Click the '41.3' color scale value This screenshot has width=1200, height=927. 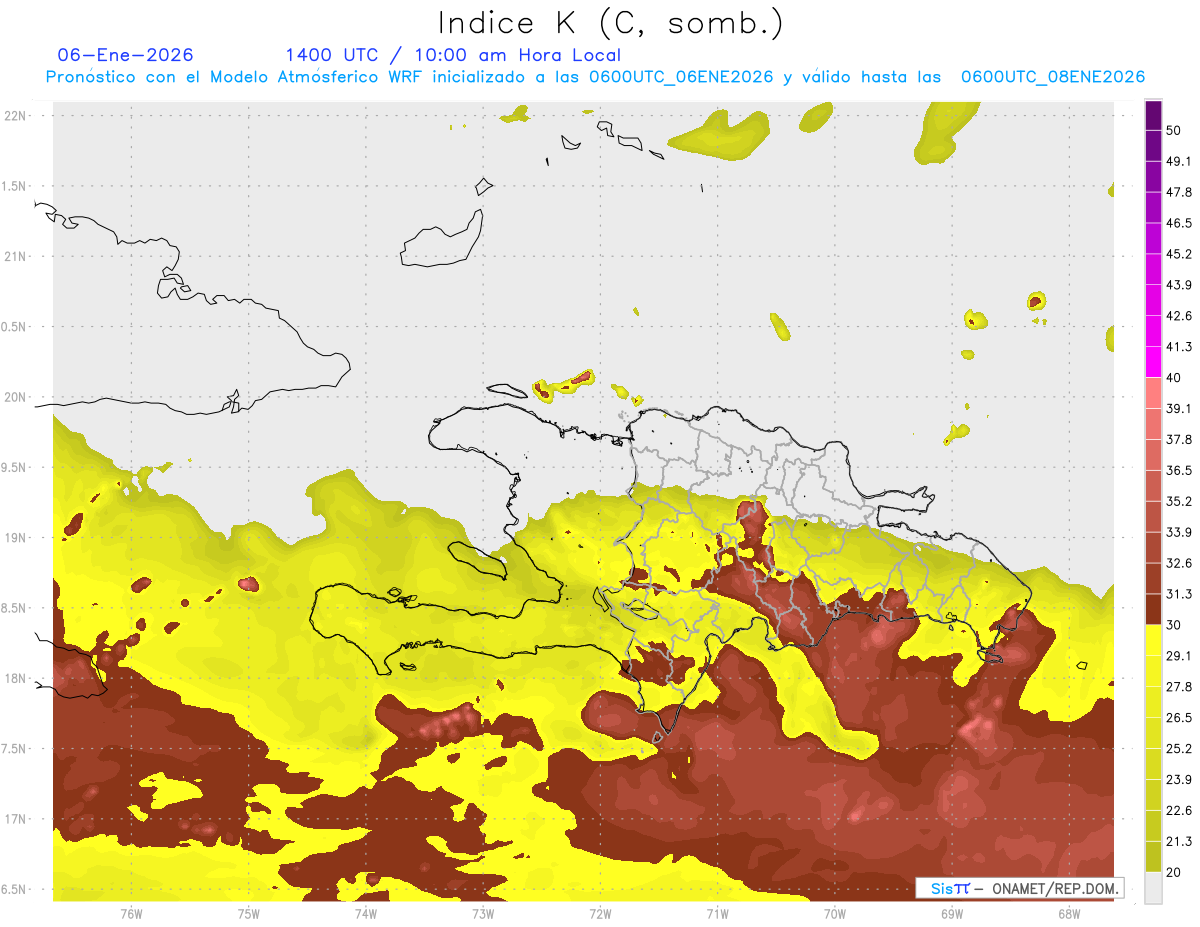click(x=1179, y=347)
